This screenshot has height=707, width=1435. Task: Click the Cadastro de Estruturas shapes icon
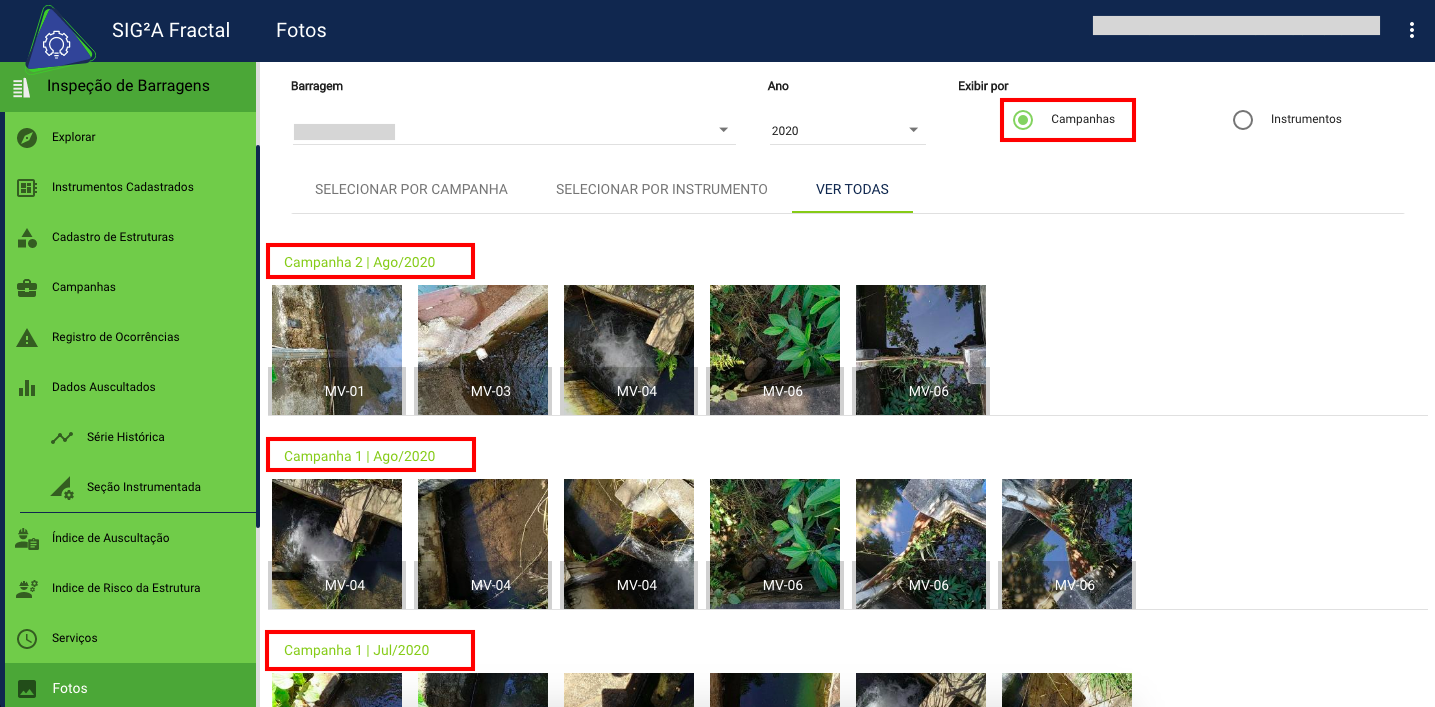(28, 237)
